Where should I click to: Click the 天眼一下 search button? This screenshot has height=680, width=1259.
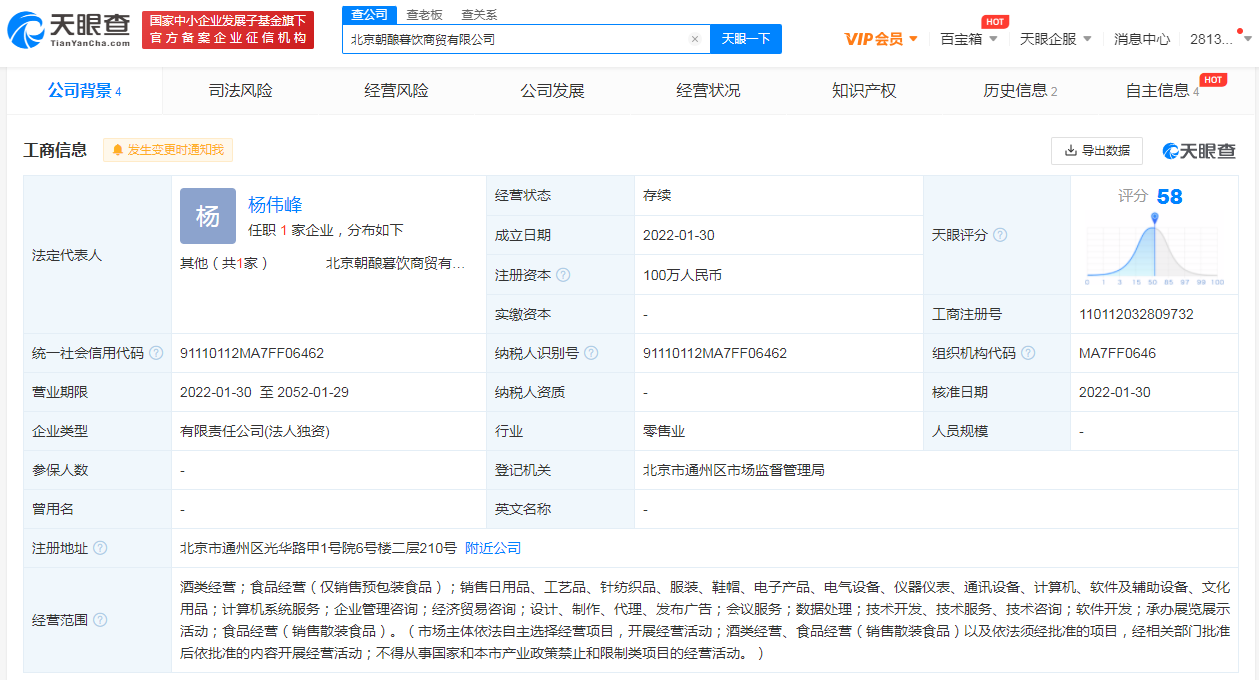[x=746, y=39]
